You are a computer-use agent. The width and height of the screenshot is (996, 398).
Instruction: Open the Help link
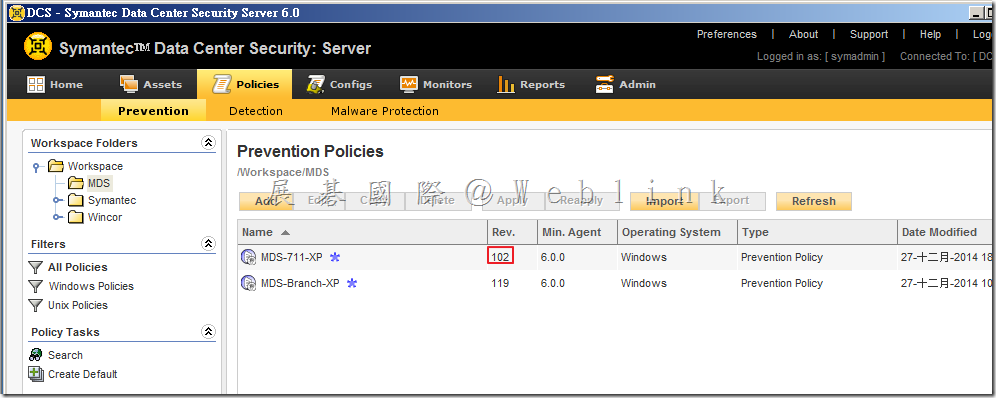pyautogui.click(x=931, y=34)
